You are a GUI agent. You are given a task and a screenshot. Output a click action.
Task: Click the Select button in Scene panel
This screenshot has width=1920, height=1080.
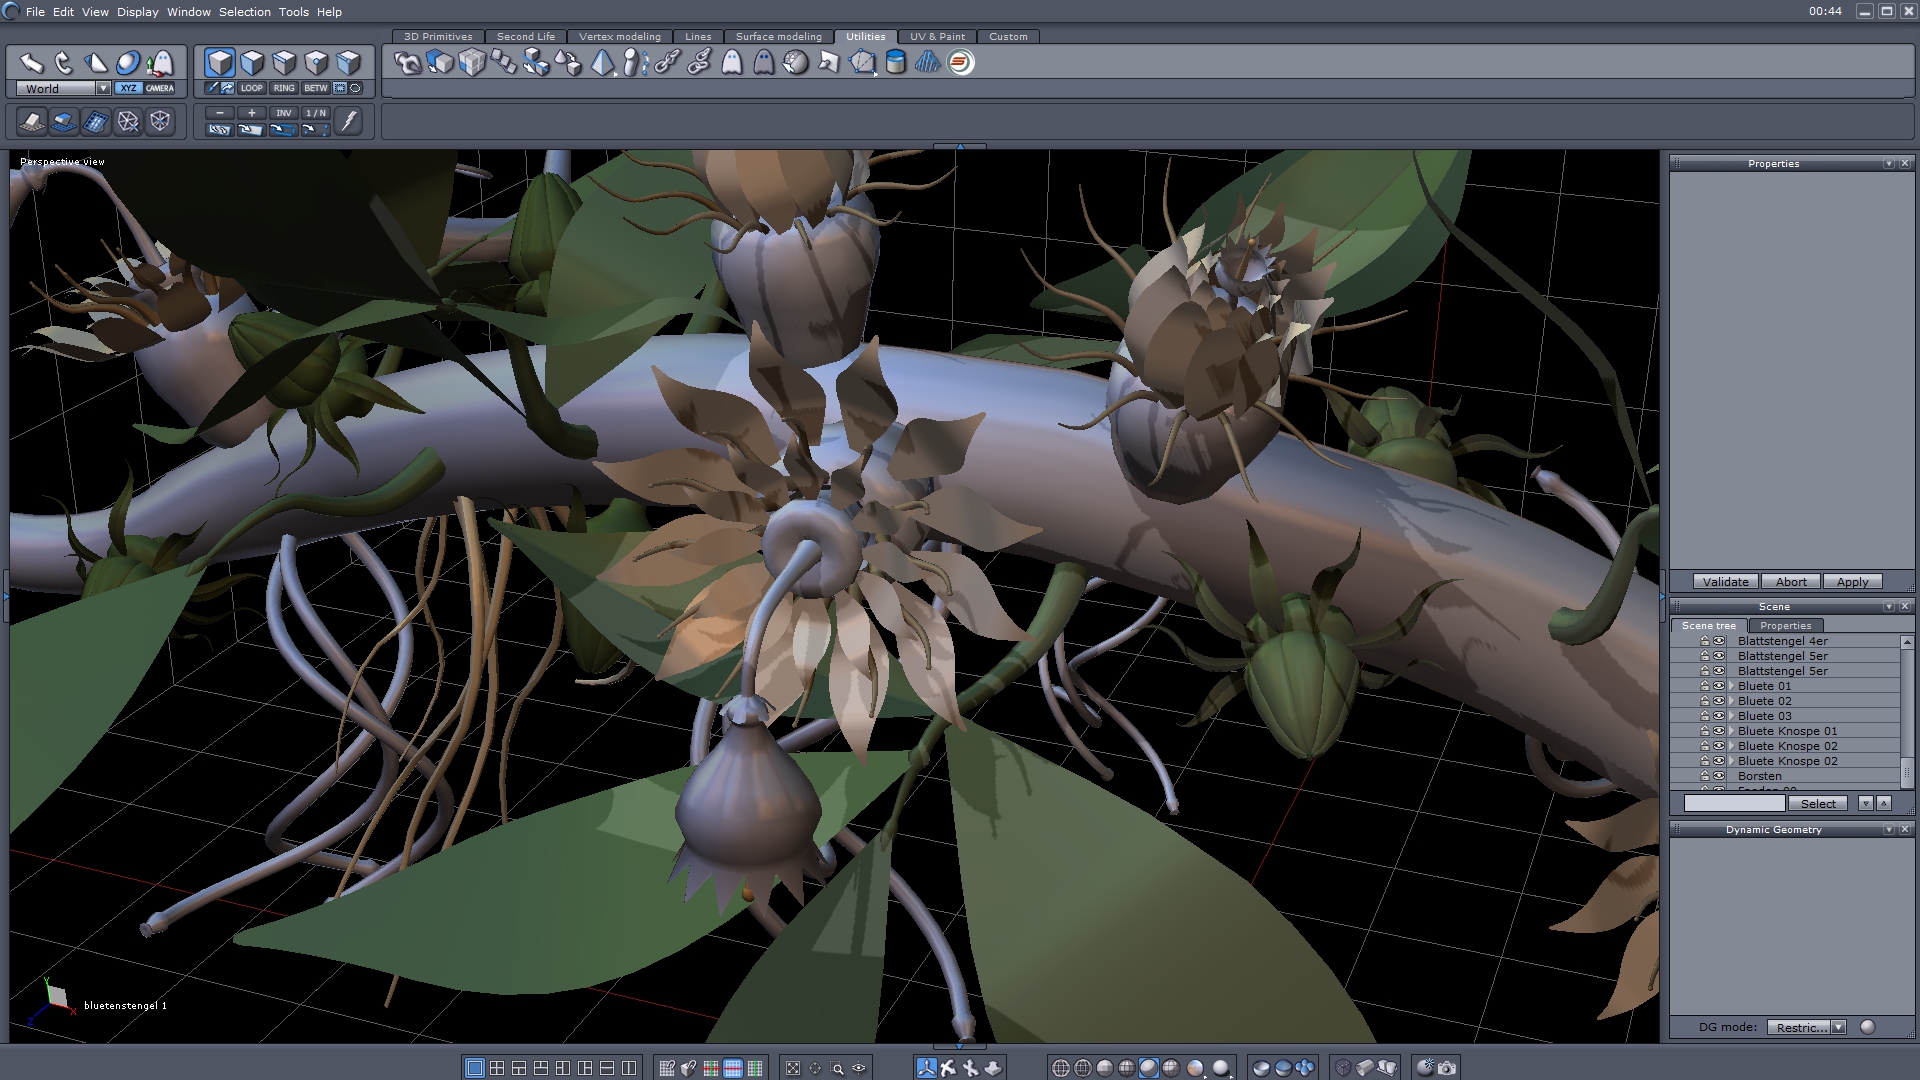(1817, 804)
